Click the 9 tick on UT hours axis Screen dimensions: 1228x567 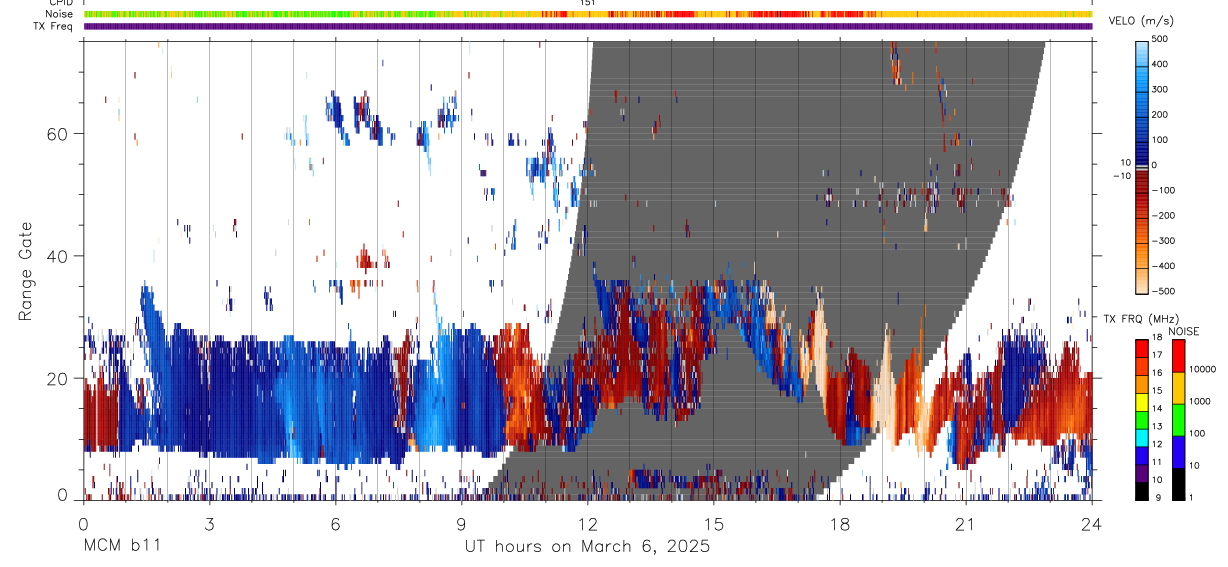coord(461,525)
